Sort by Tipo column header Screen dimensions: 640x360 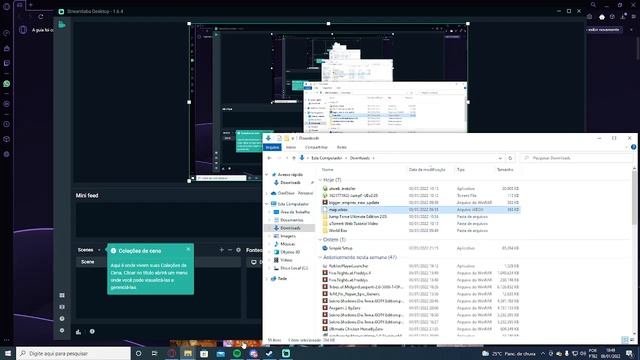461,169
